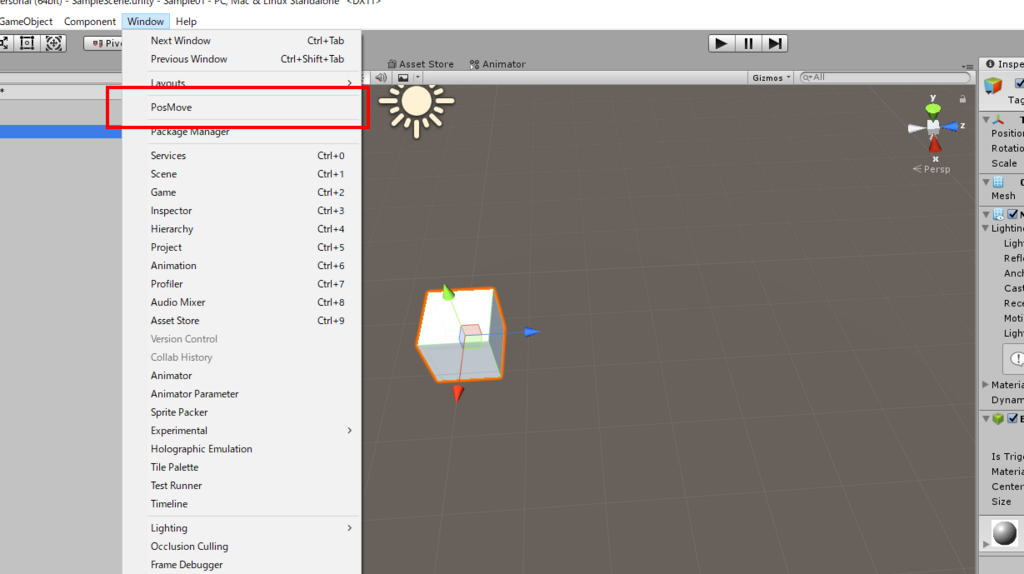Click the red move arrow below the cube
Image resolution: width=1024 pixels, height=574 pixels.
pyautogui.click(x=458, y=393)
